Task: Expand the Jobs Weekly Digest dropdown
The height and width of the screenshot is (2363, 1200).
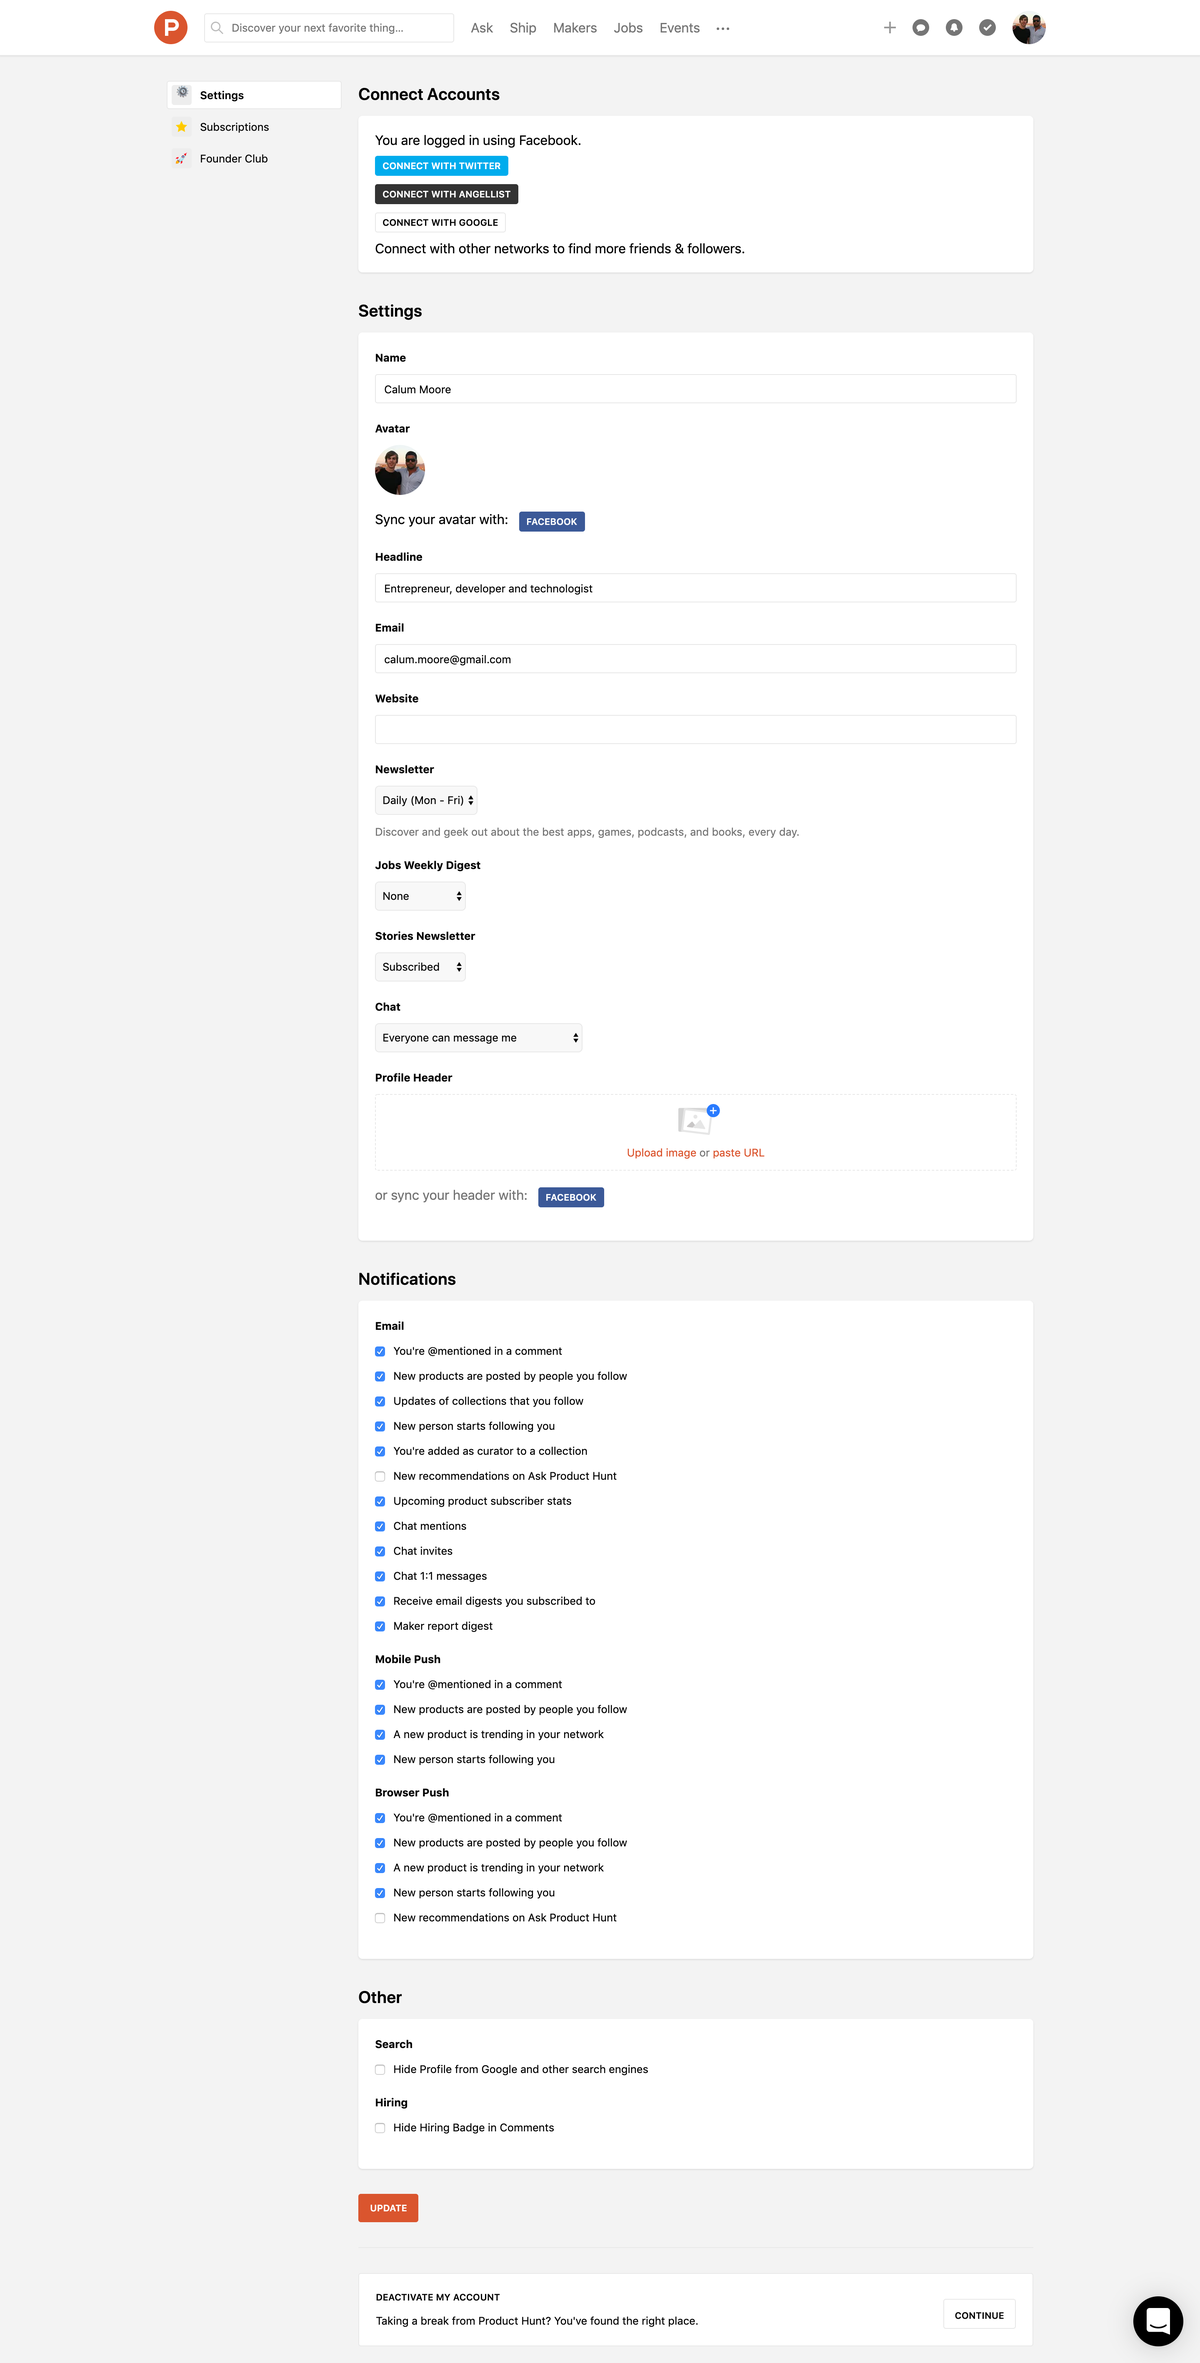Action: tap(420, 896)
